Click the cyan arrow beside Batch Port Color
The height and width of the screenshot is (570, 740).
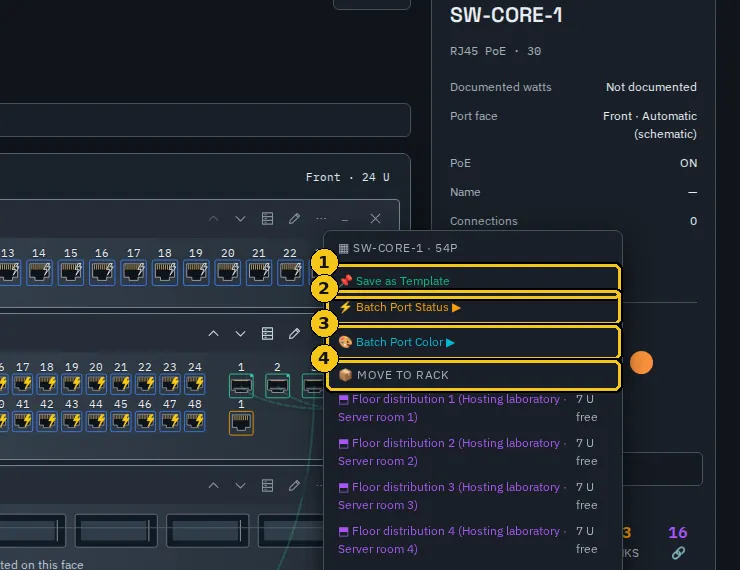pos(450,343)
